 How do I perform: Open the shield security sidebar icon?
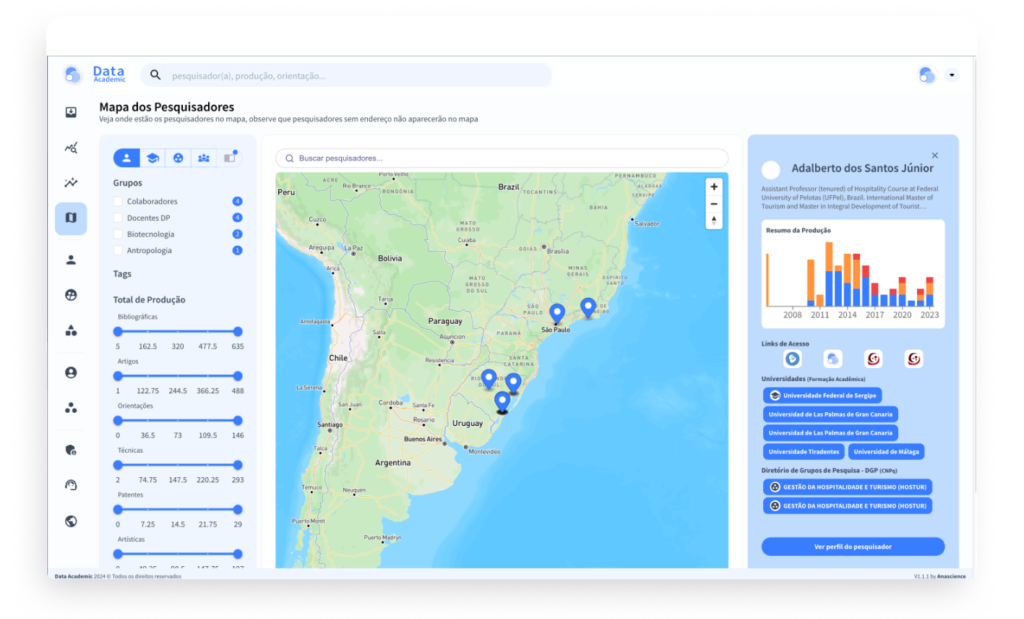coord(71,450)
